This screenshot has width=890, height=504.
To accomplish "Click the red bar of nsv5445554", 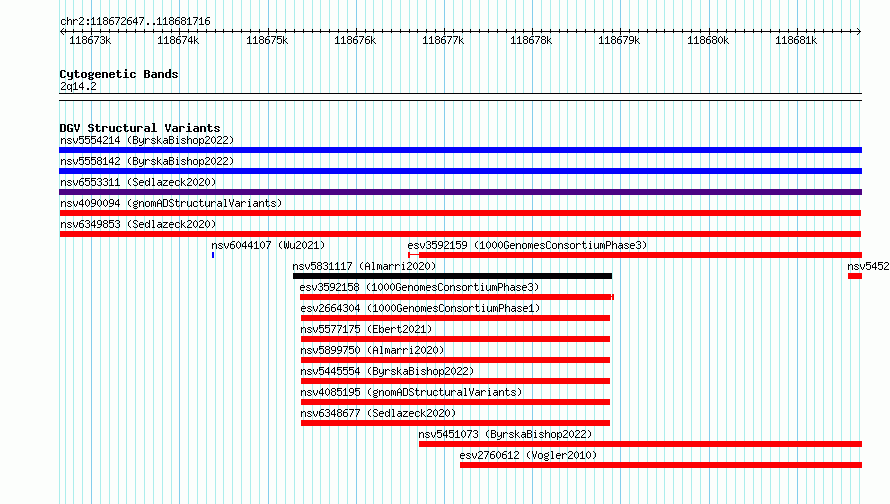I will (x=455, y=381).
